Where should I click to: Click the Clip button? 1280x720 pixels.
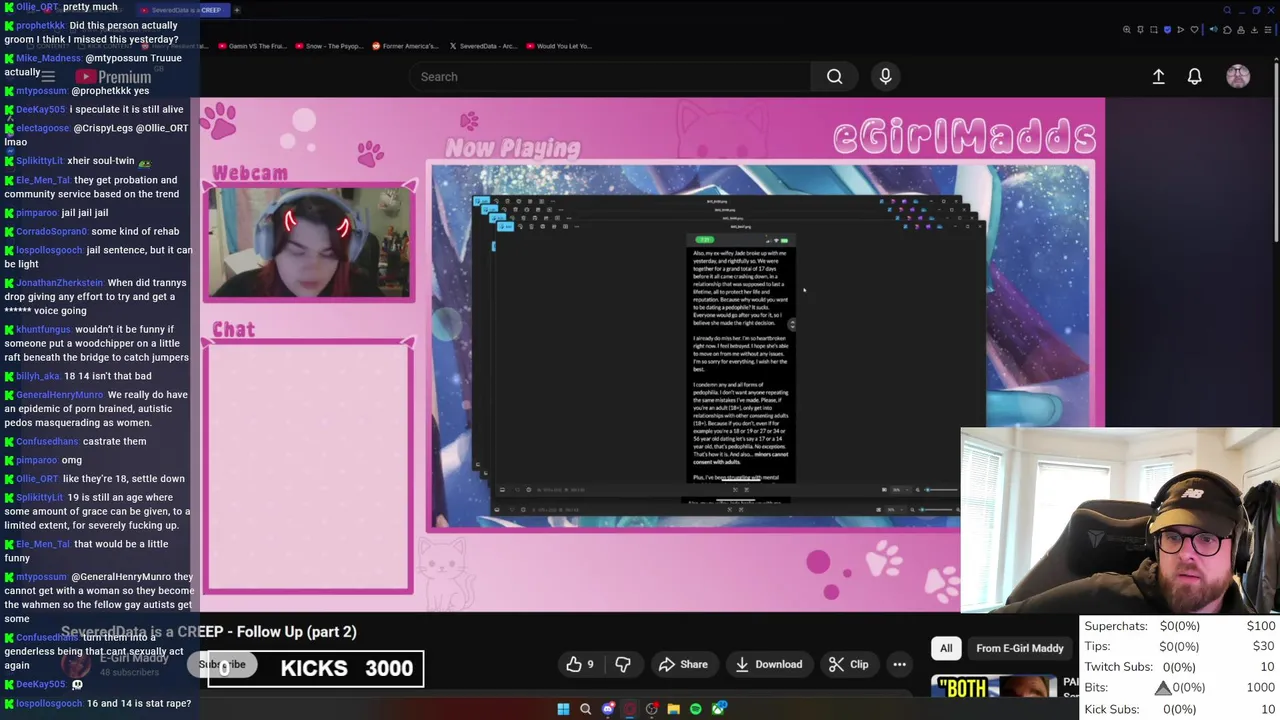pos(848,664)
